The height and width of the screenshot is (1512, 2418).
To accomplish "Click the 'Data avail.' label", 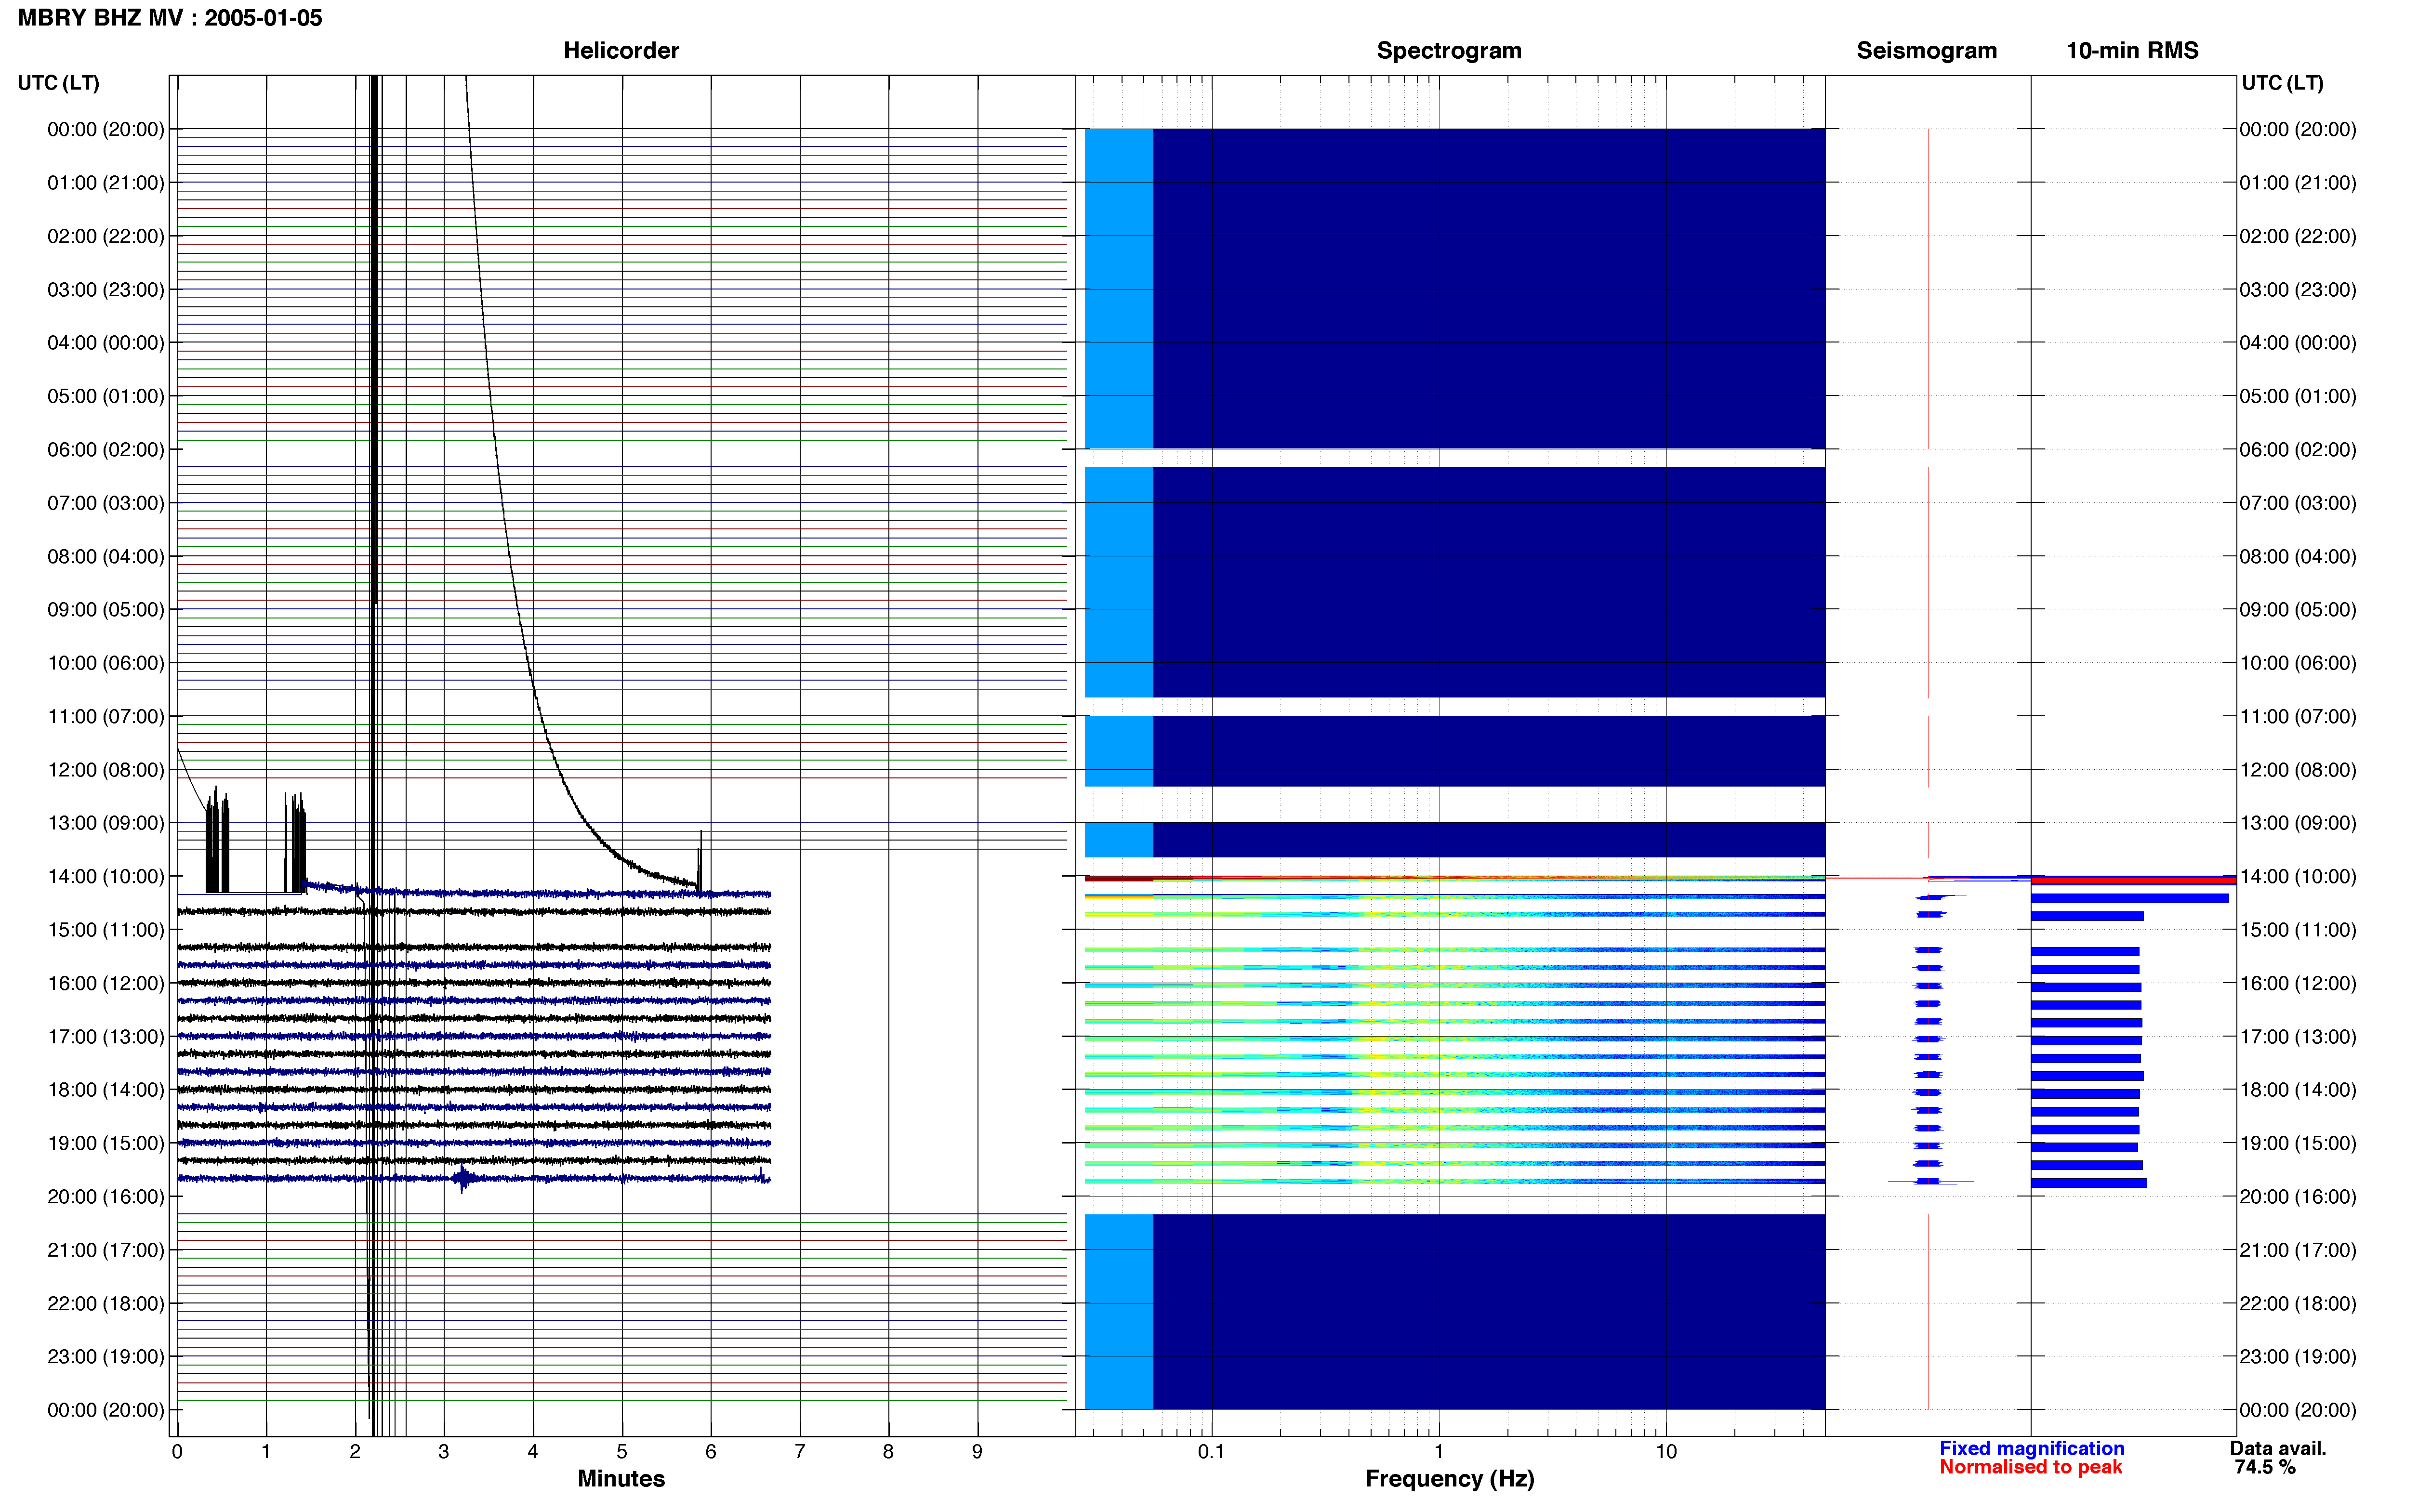I will pos(2278,1448).
